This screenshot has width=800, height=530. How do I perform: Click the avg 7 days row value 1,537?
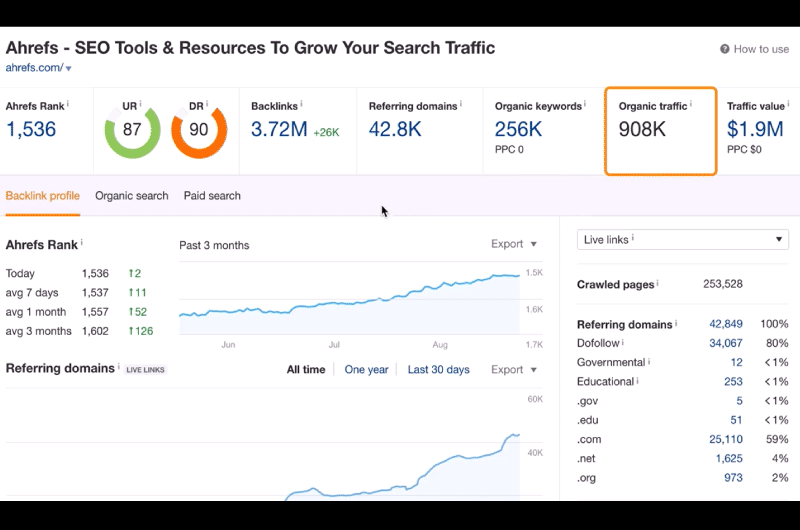tap(95, 293)
